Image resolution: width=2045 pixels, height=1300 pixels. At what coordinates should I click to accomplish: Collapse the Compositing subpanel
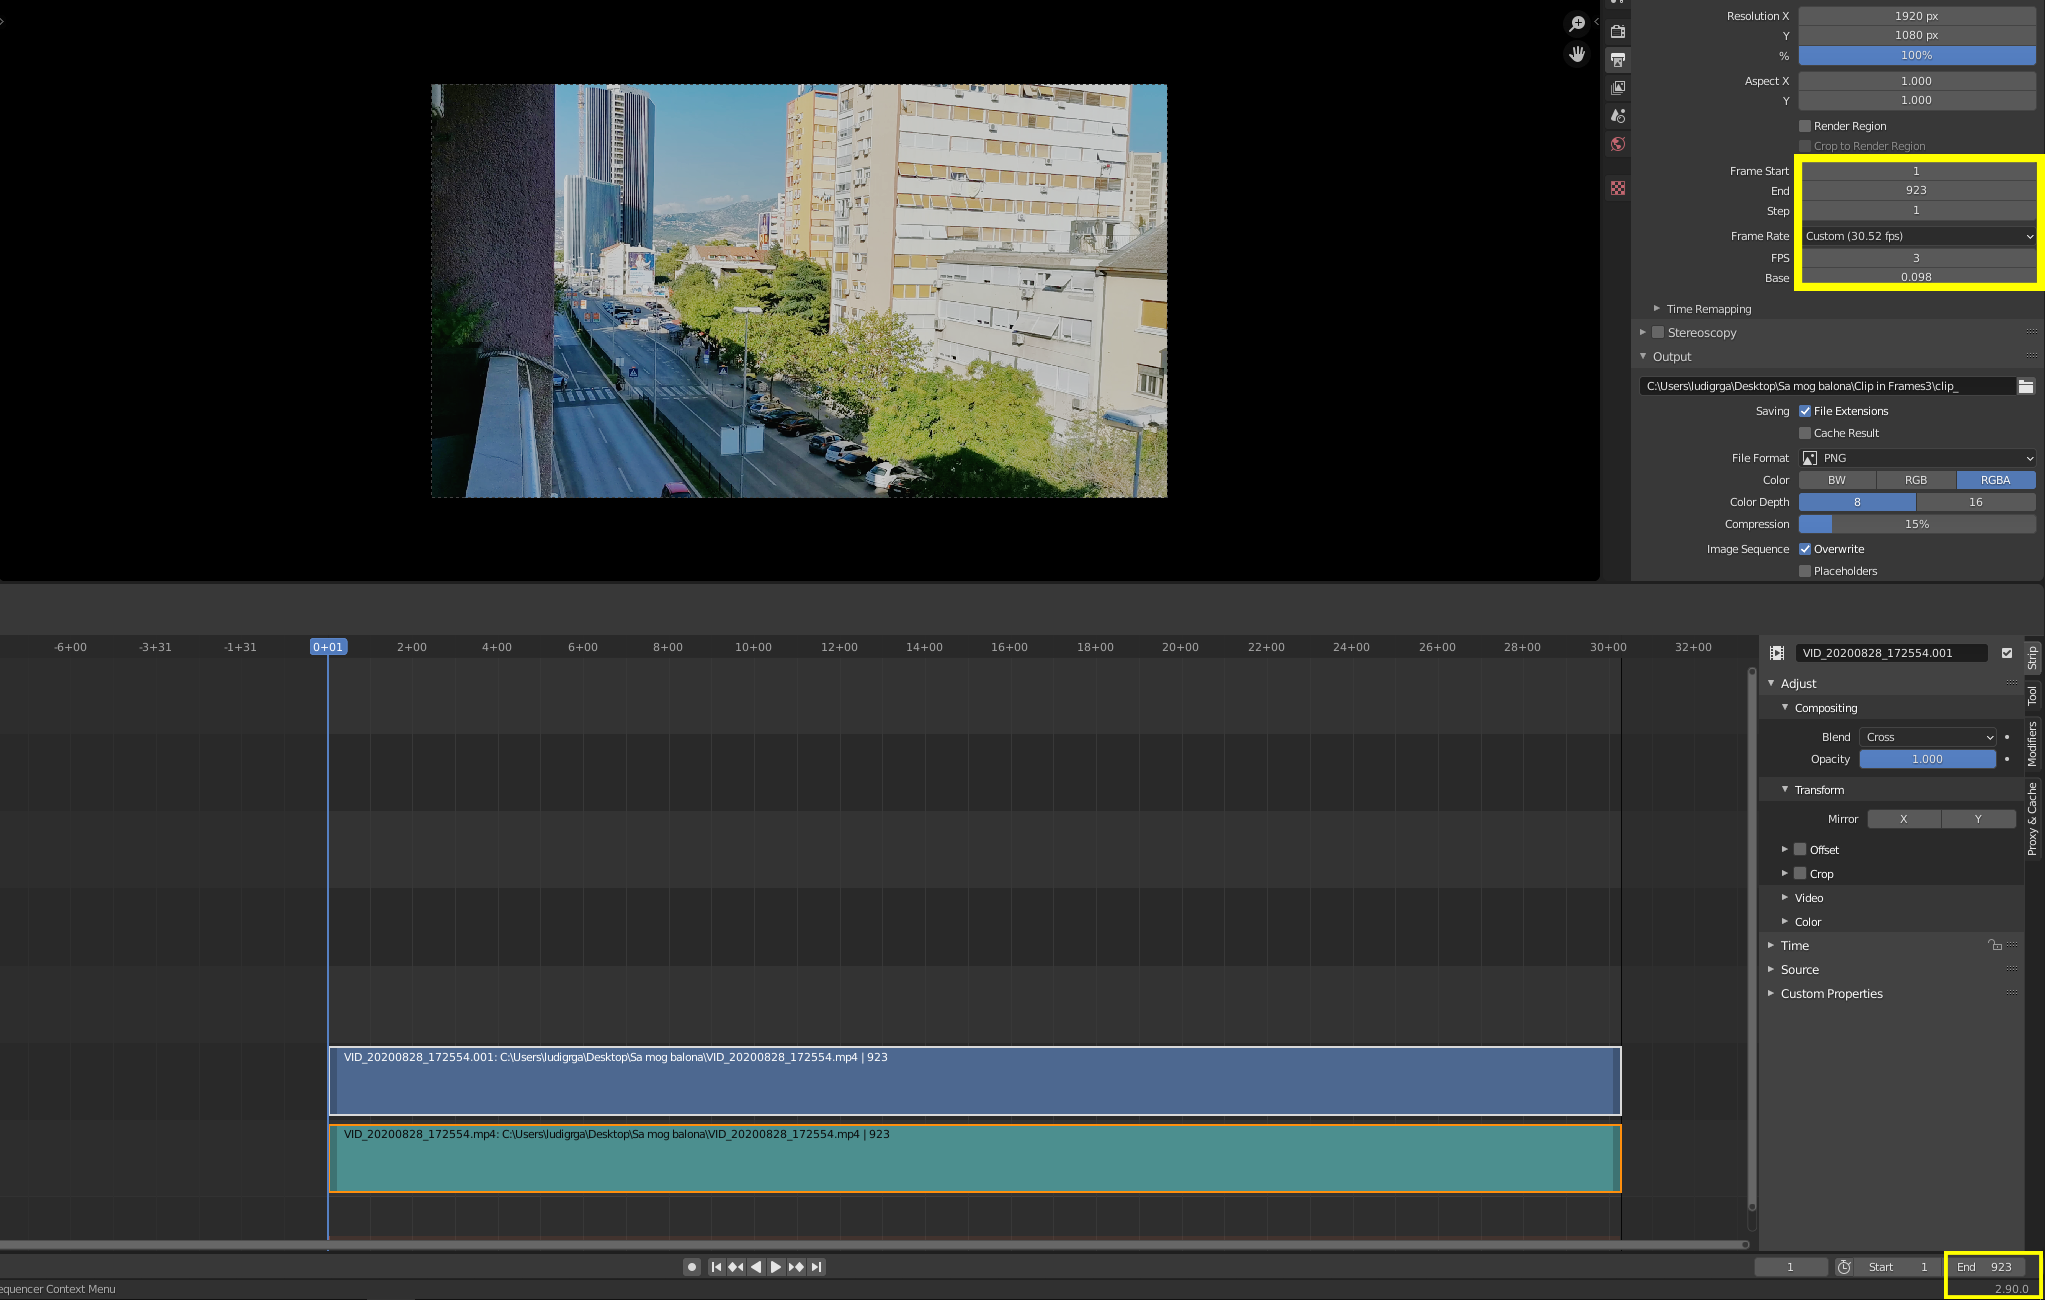(1785, 707)
